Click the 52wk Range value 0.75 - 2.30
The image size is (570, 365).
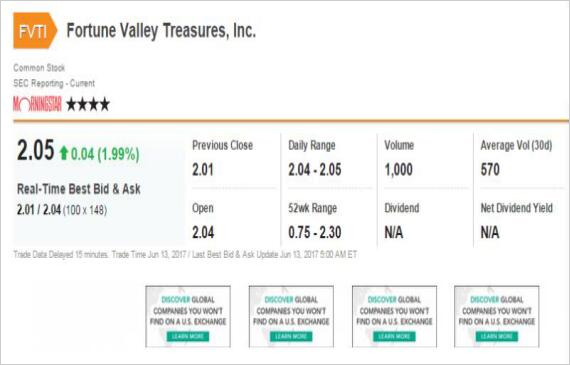click(315, 232)
